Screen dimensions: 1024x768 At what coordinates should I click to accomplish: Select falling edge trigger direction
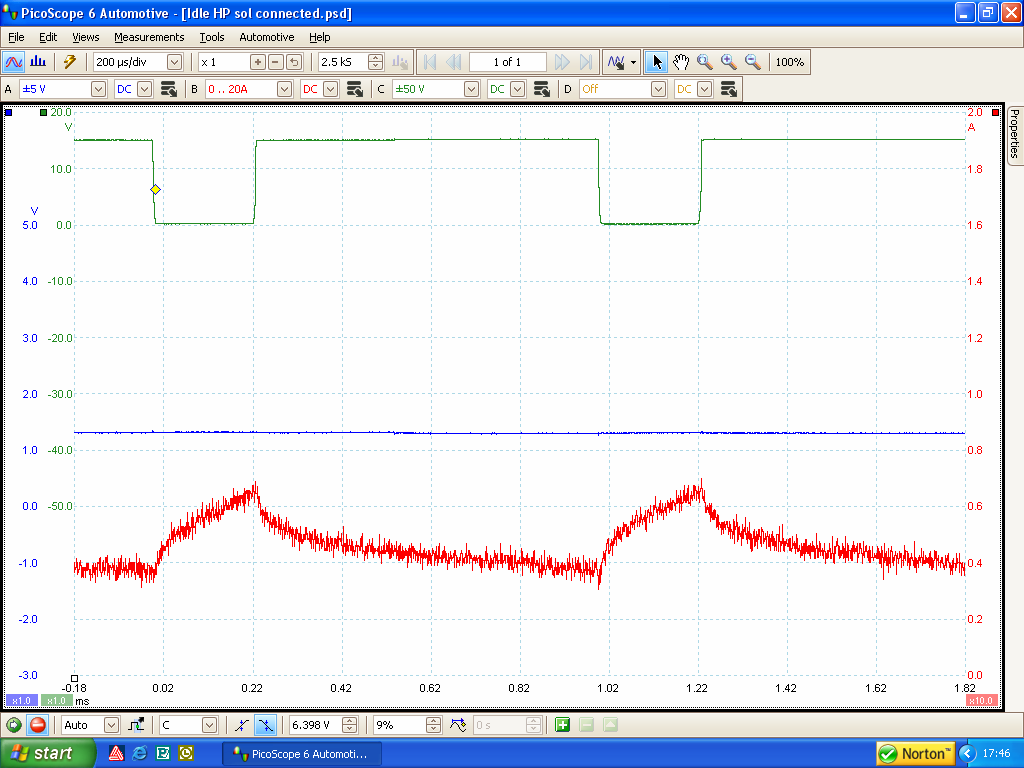265,725
